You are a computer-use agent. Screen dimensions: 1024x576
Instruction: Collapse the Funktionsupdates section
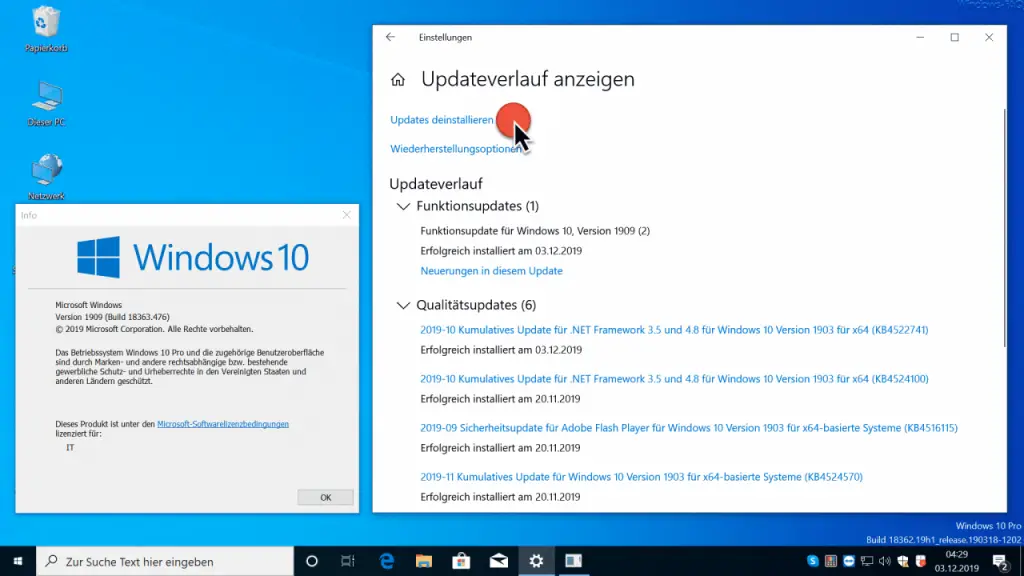[x=404, y=206]
